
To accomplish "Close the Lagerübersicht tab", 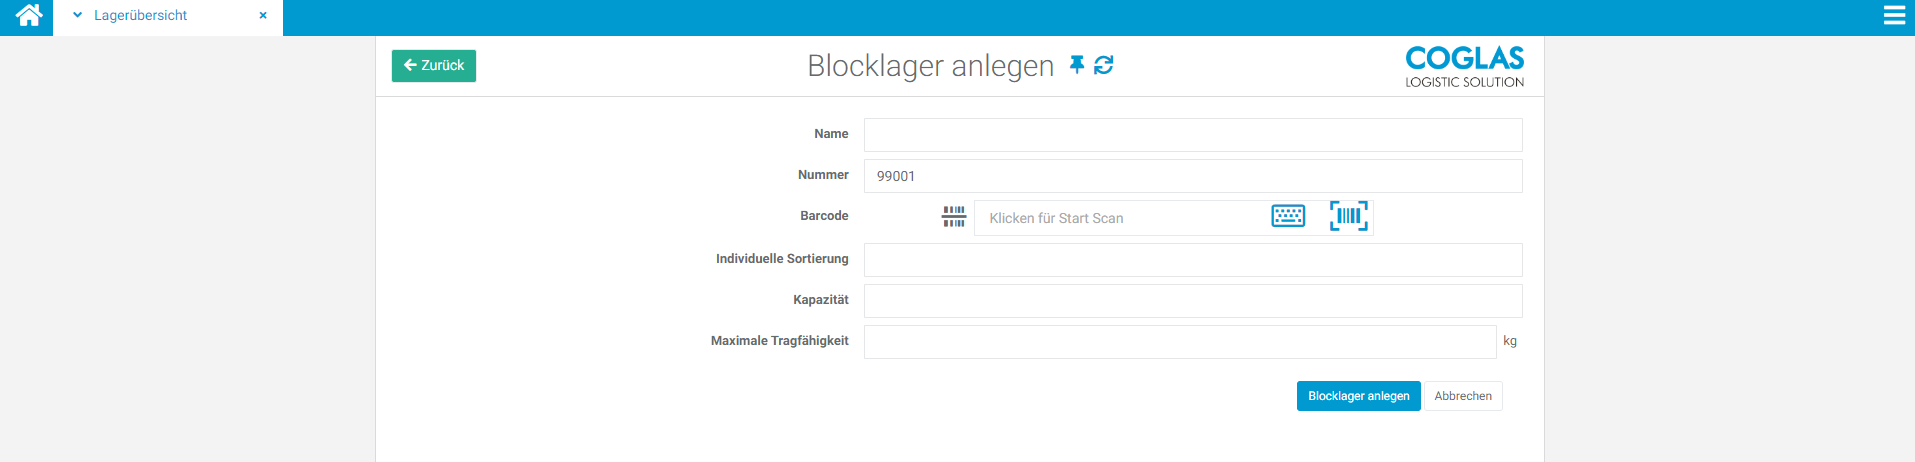I will pyautogui.click(x=263, y=16).
